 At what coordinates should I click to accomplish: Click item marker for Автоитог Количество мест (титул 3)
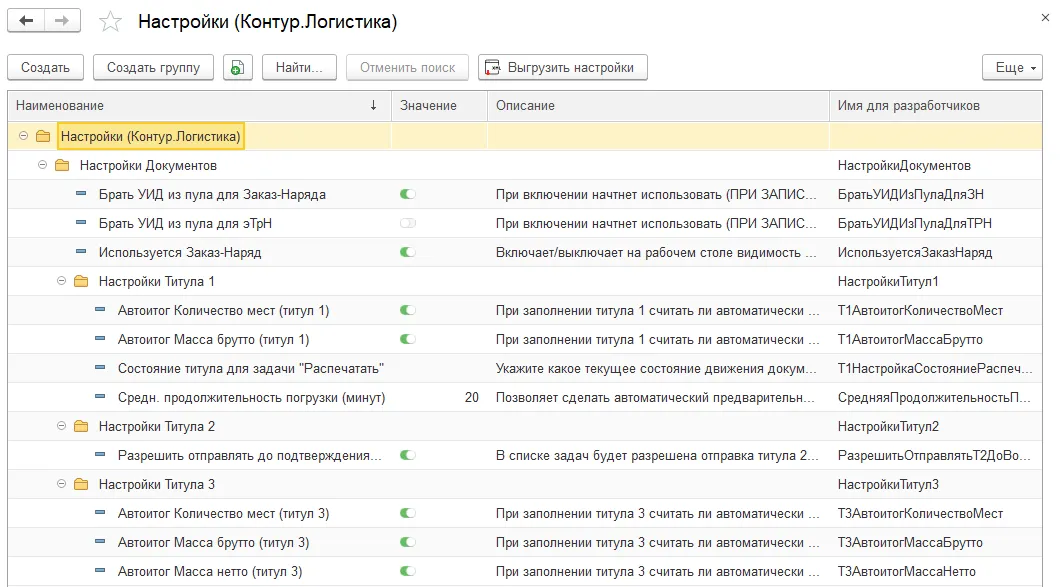(x=100, y=513)
